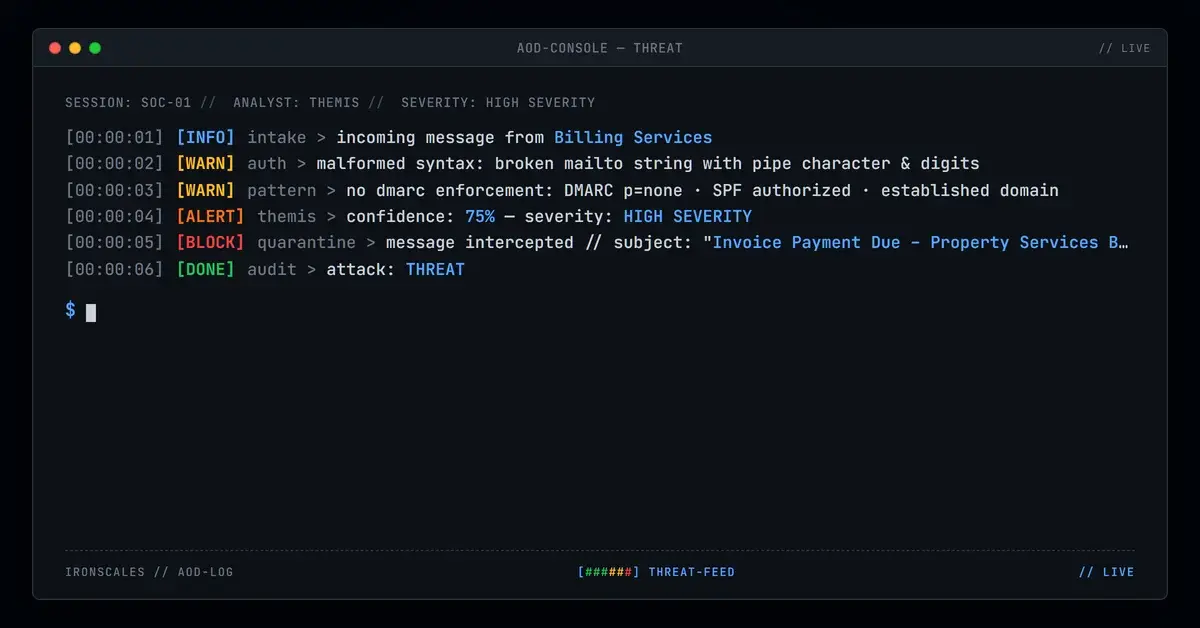
Task: Click the no dmarc enforcement message
Action: pos(702,190)
